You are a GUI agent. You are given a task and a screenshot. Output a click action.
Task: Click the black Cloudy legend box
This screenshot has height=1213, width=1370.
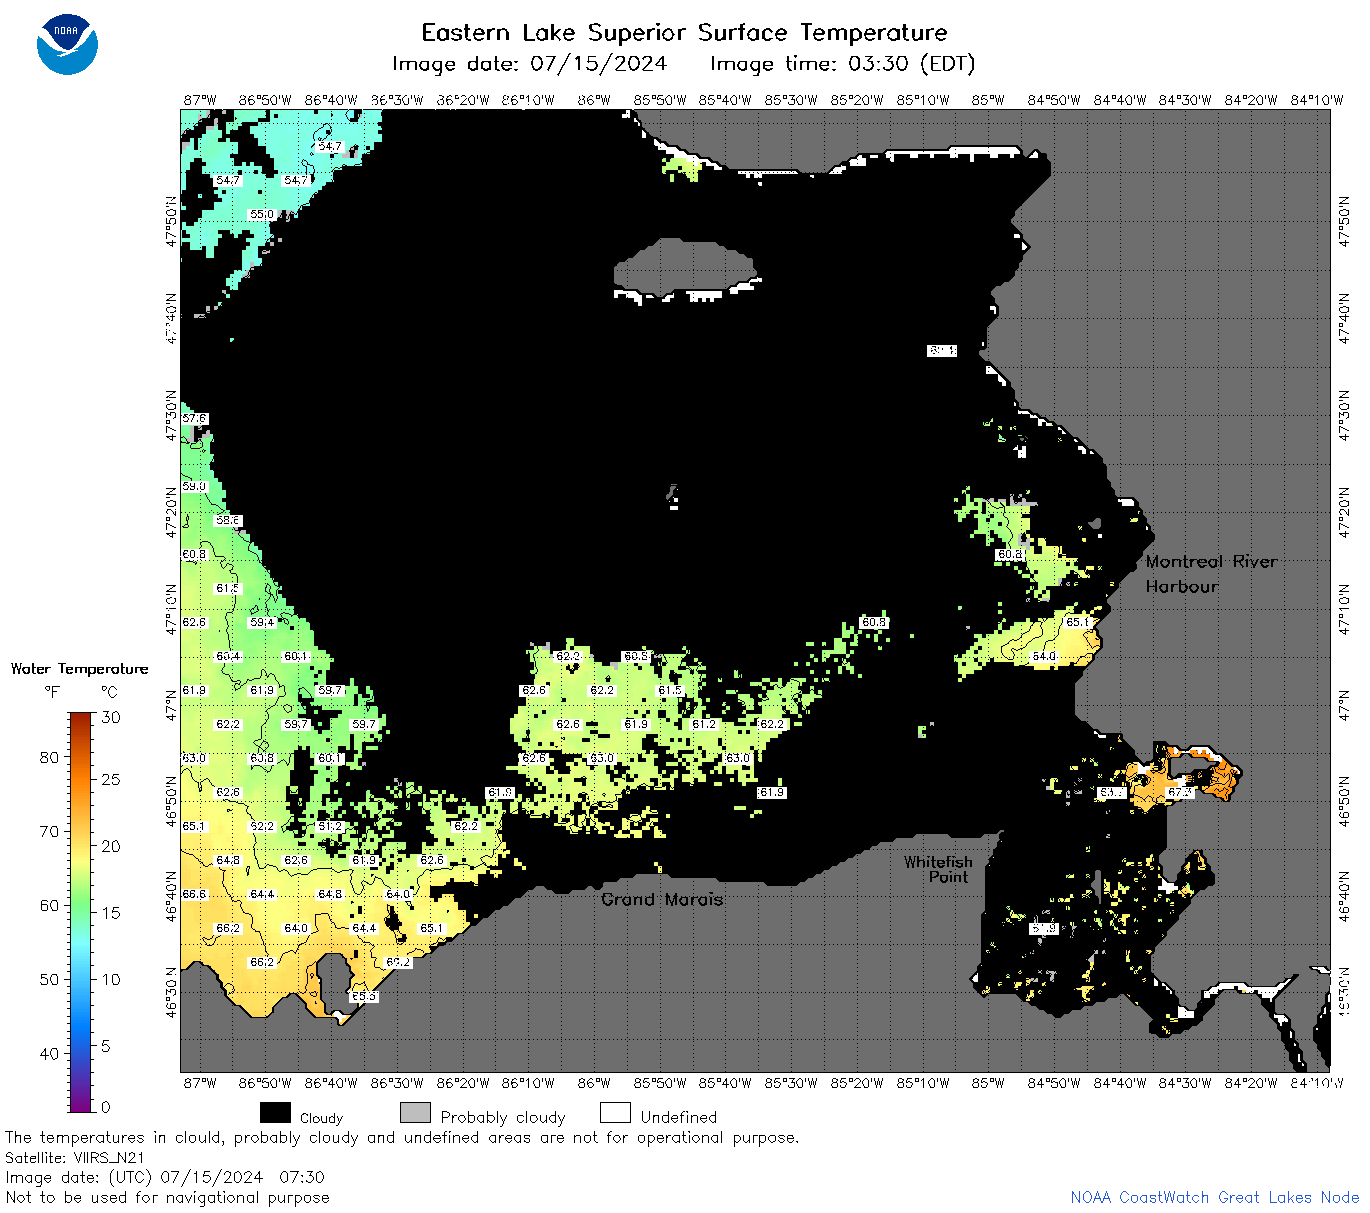tap(275, 1113)
